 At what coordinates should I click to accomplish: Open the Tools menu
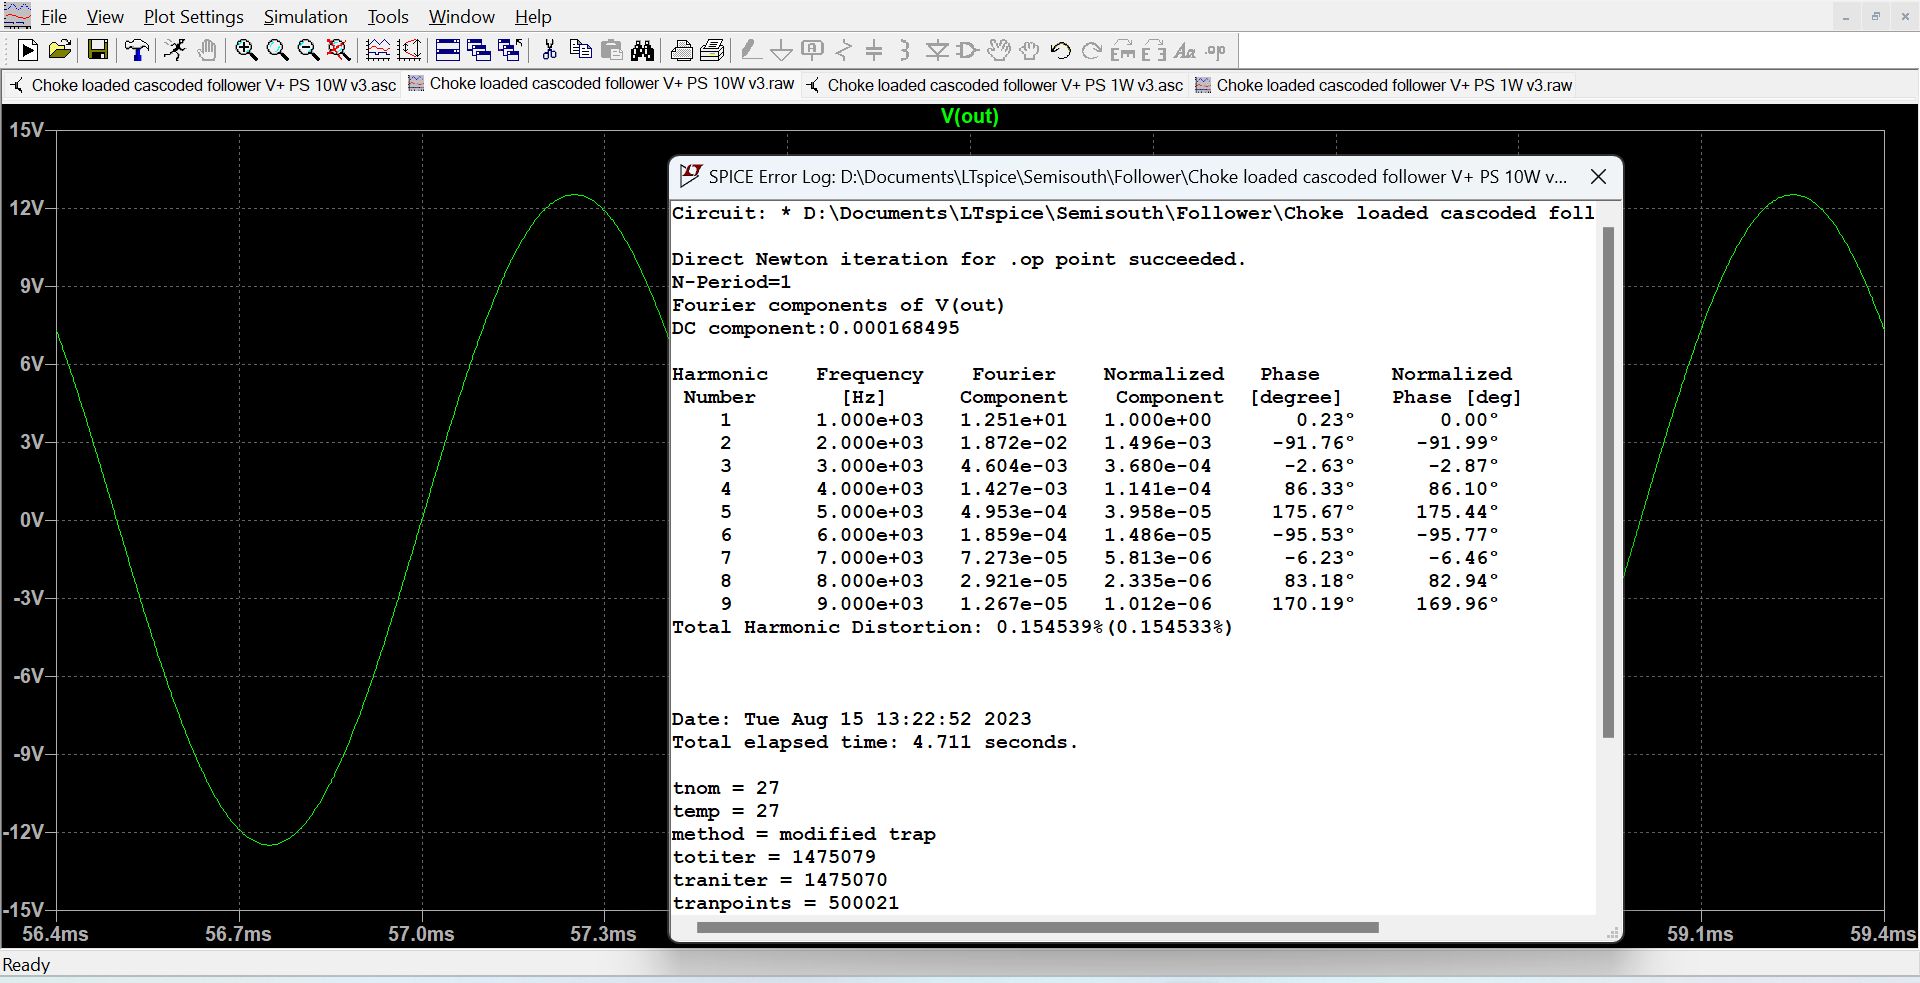pos(388,17)
